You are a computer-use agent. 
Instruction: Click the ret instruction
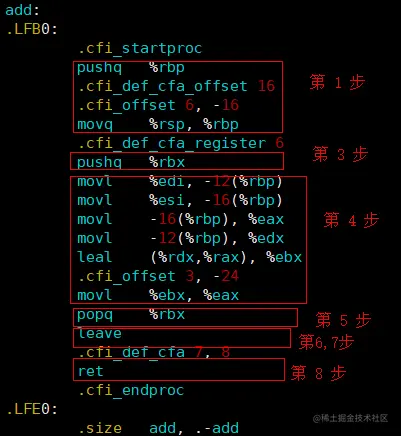click(x=90, y=371)
